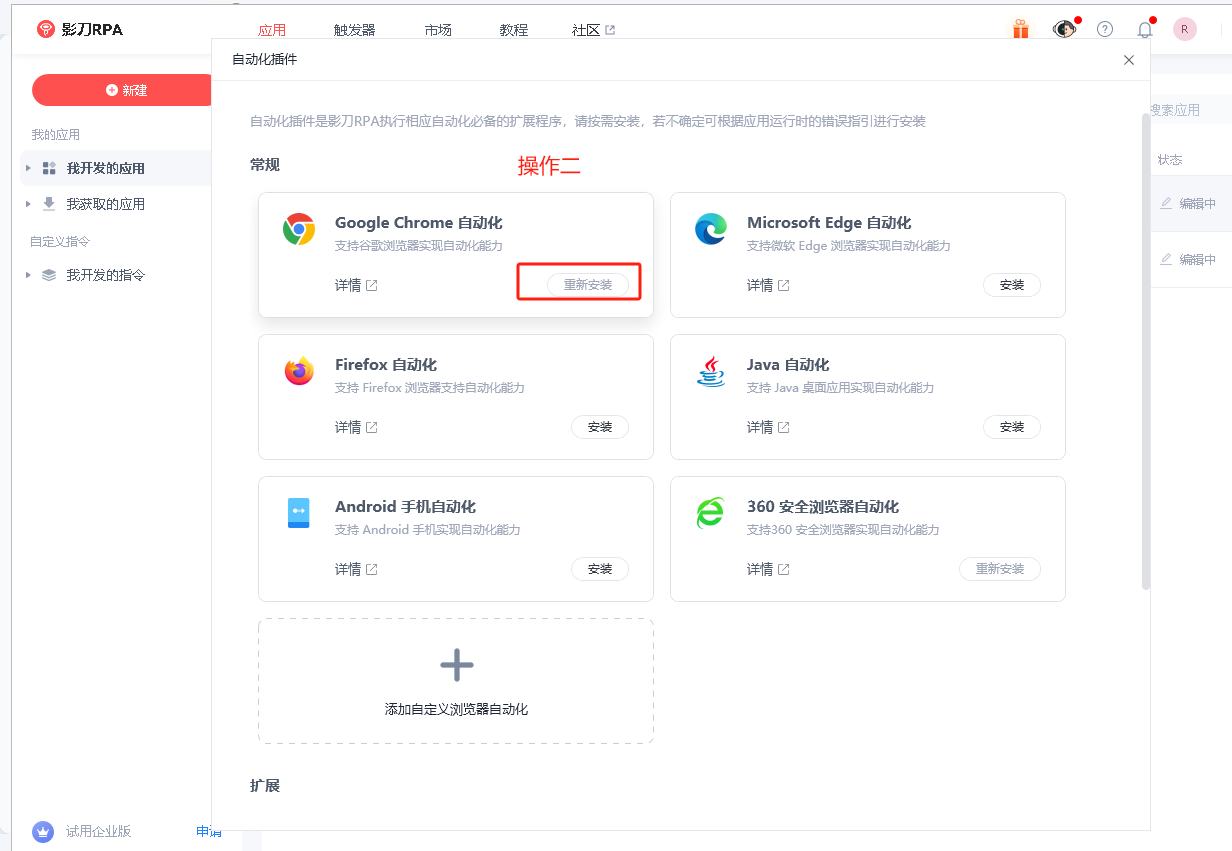Open 详情 for Java 自动化

point(760,427)
